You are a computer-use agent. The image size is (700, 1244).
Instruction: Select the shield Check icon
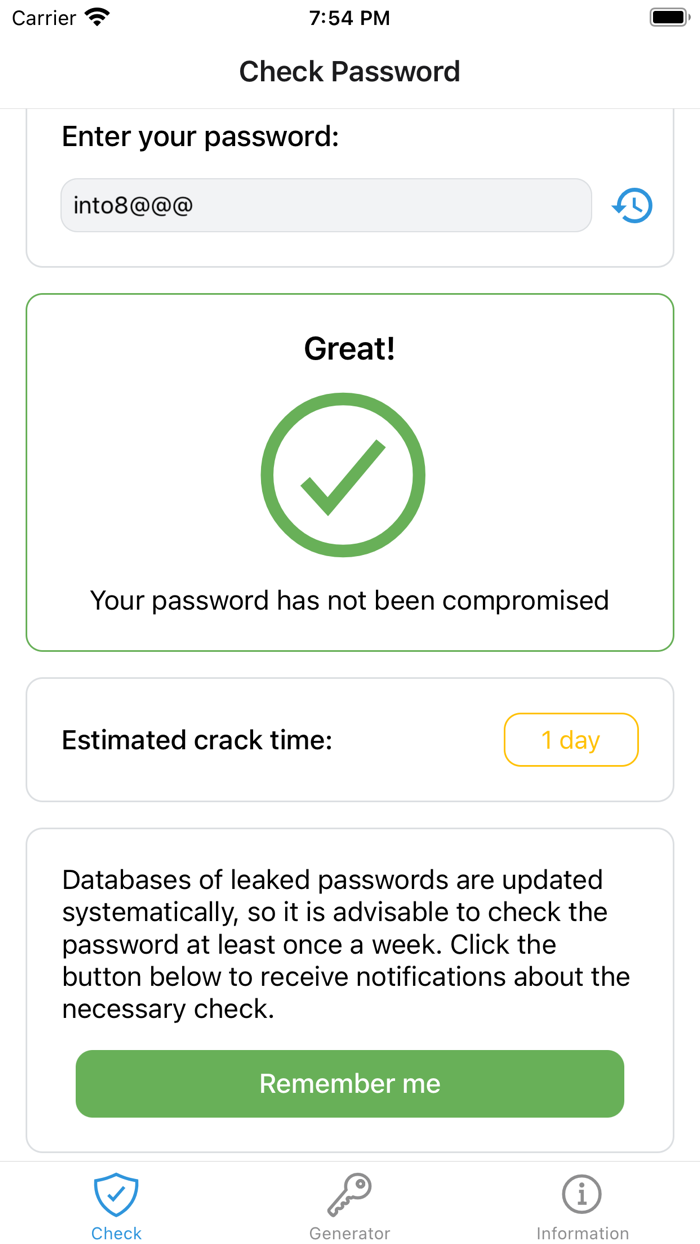(116, 1193)
